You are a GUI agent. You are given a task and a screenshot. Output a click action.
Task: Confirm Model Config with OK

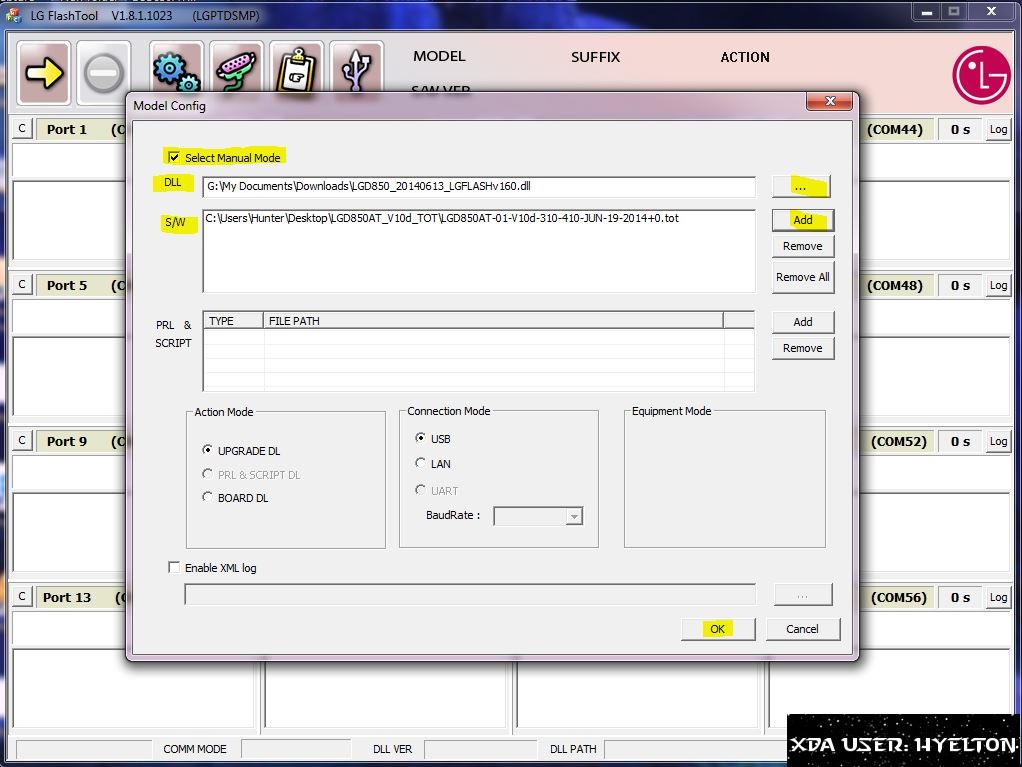(x=718, y=629)
